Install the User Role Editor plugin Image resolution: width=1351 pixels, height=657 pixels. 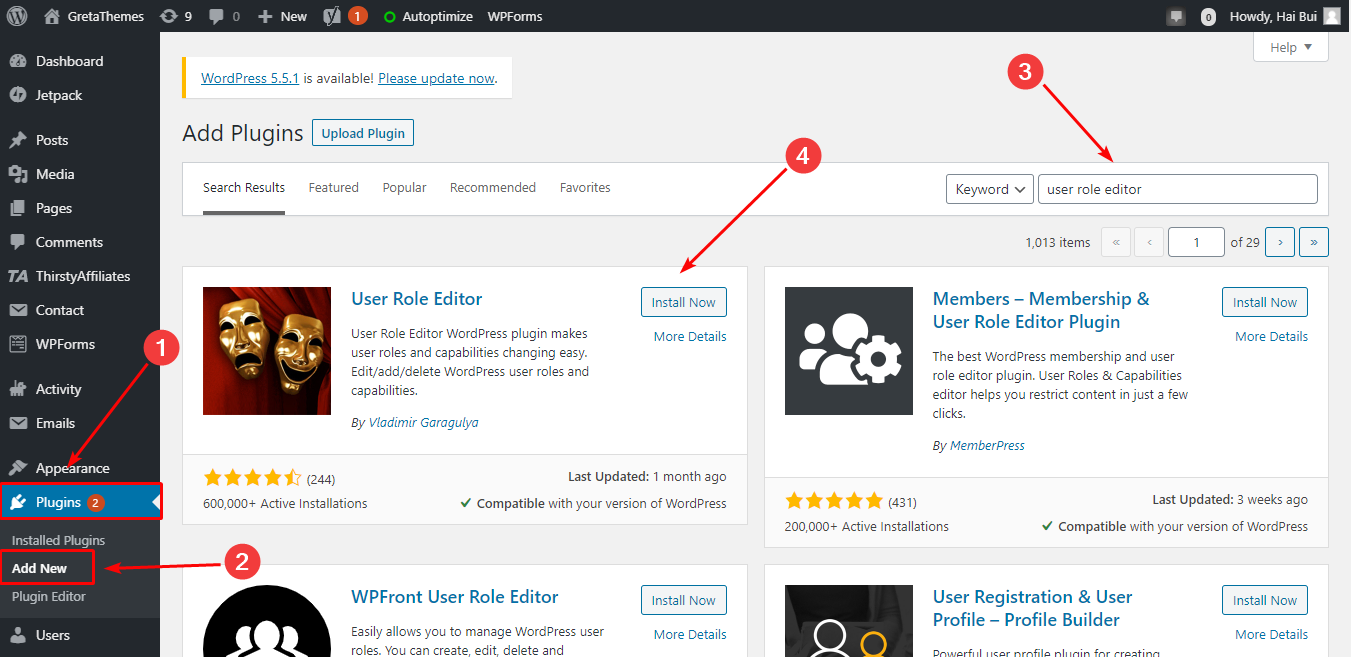click(x=684, y=302)
